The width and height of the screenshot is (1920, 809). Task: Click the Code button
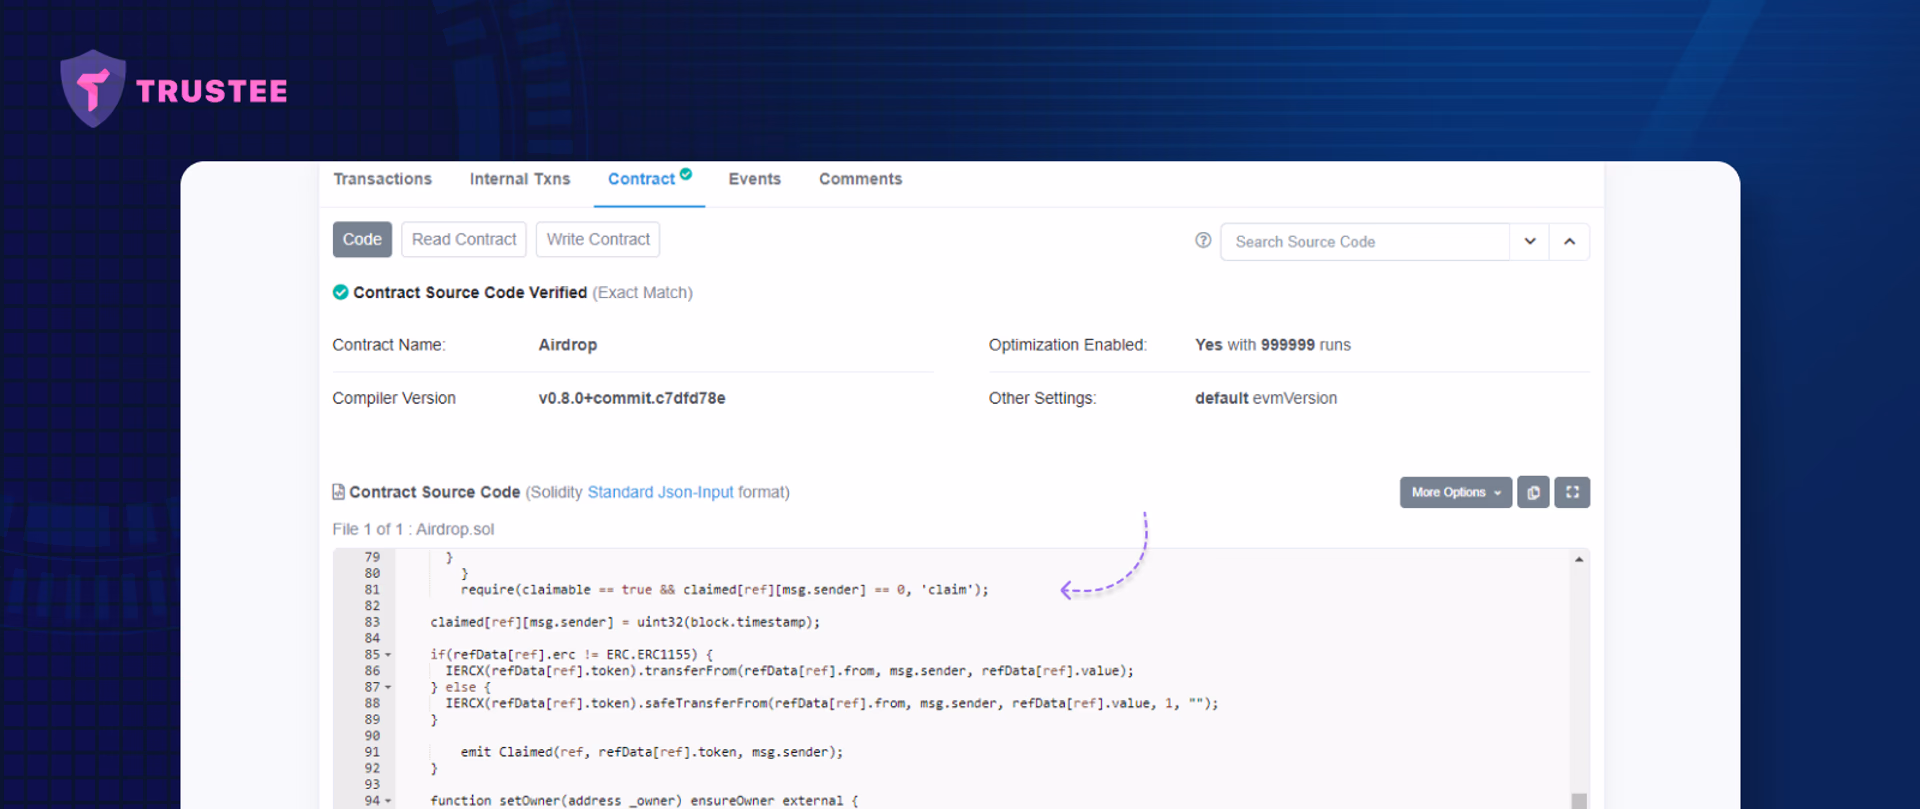[362, 239]
